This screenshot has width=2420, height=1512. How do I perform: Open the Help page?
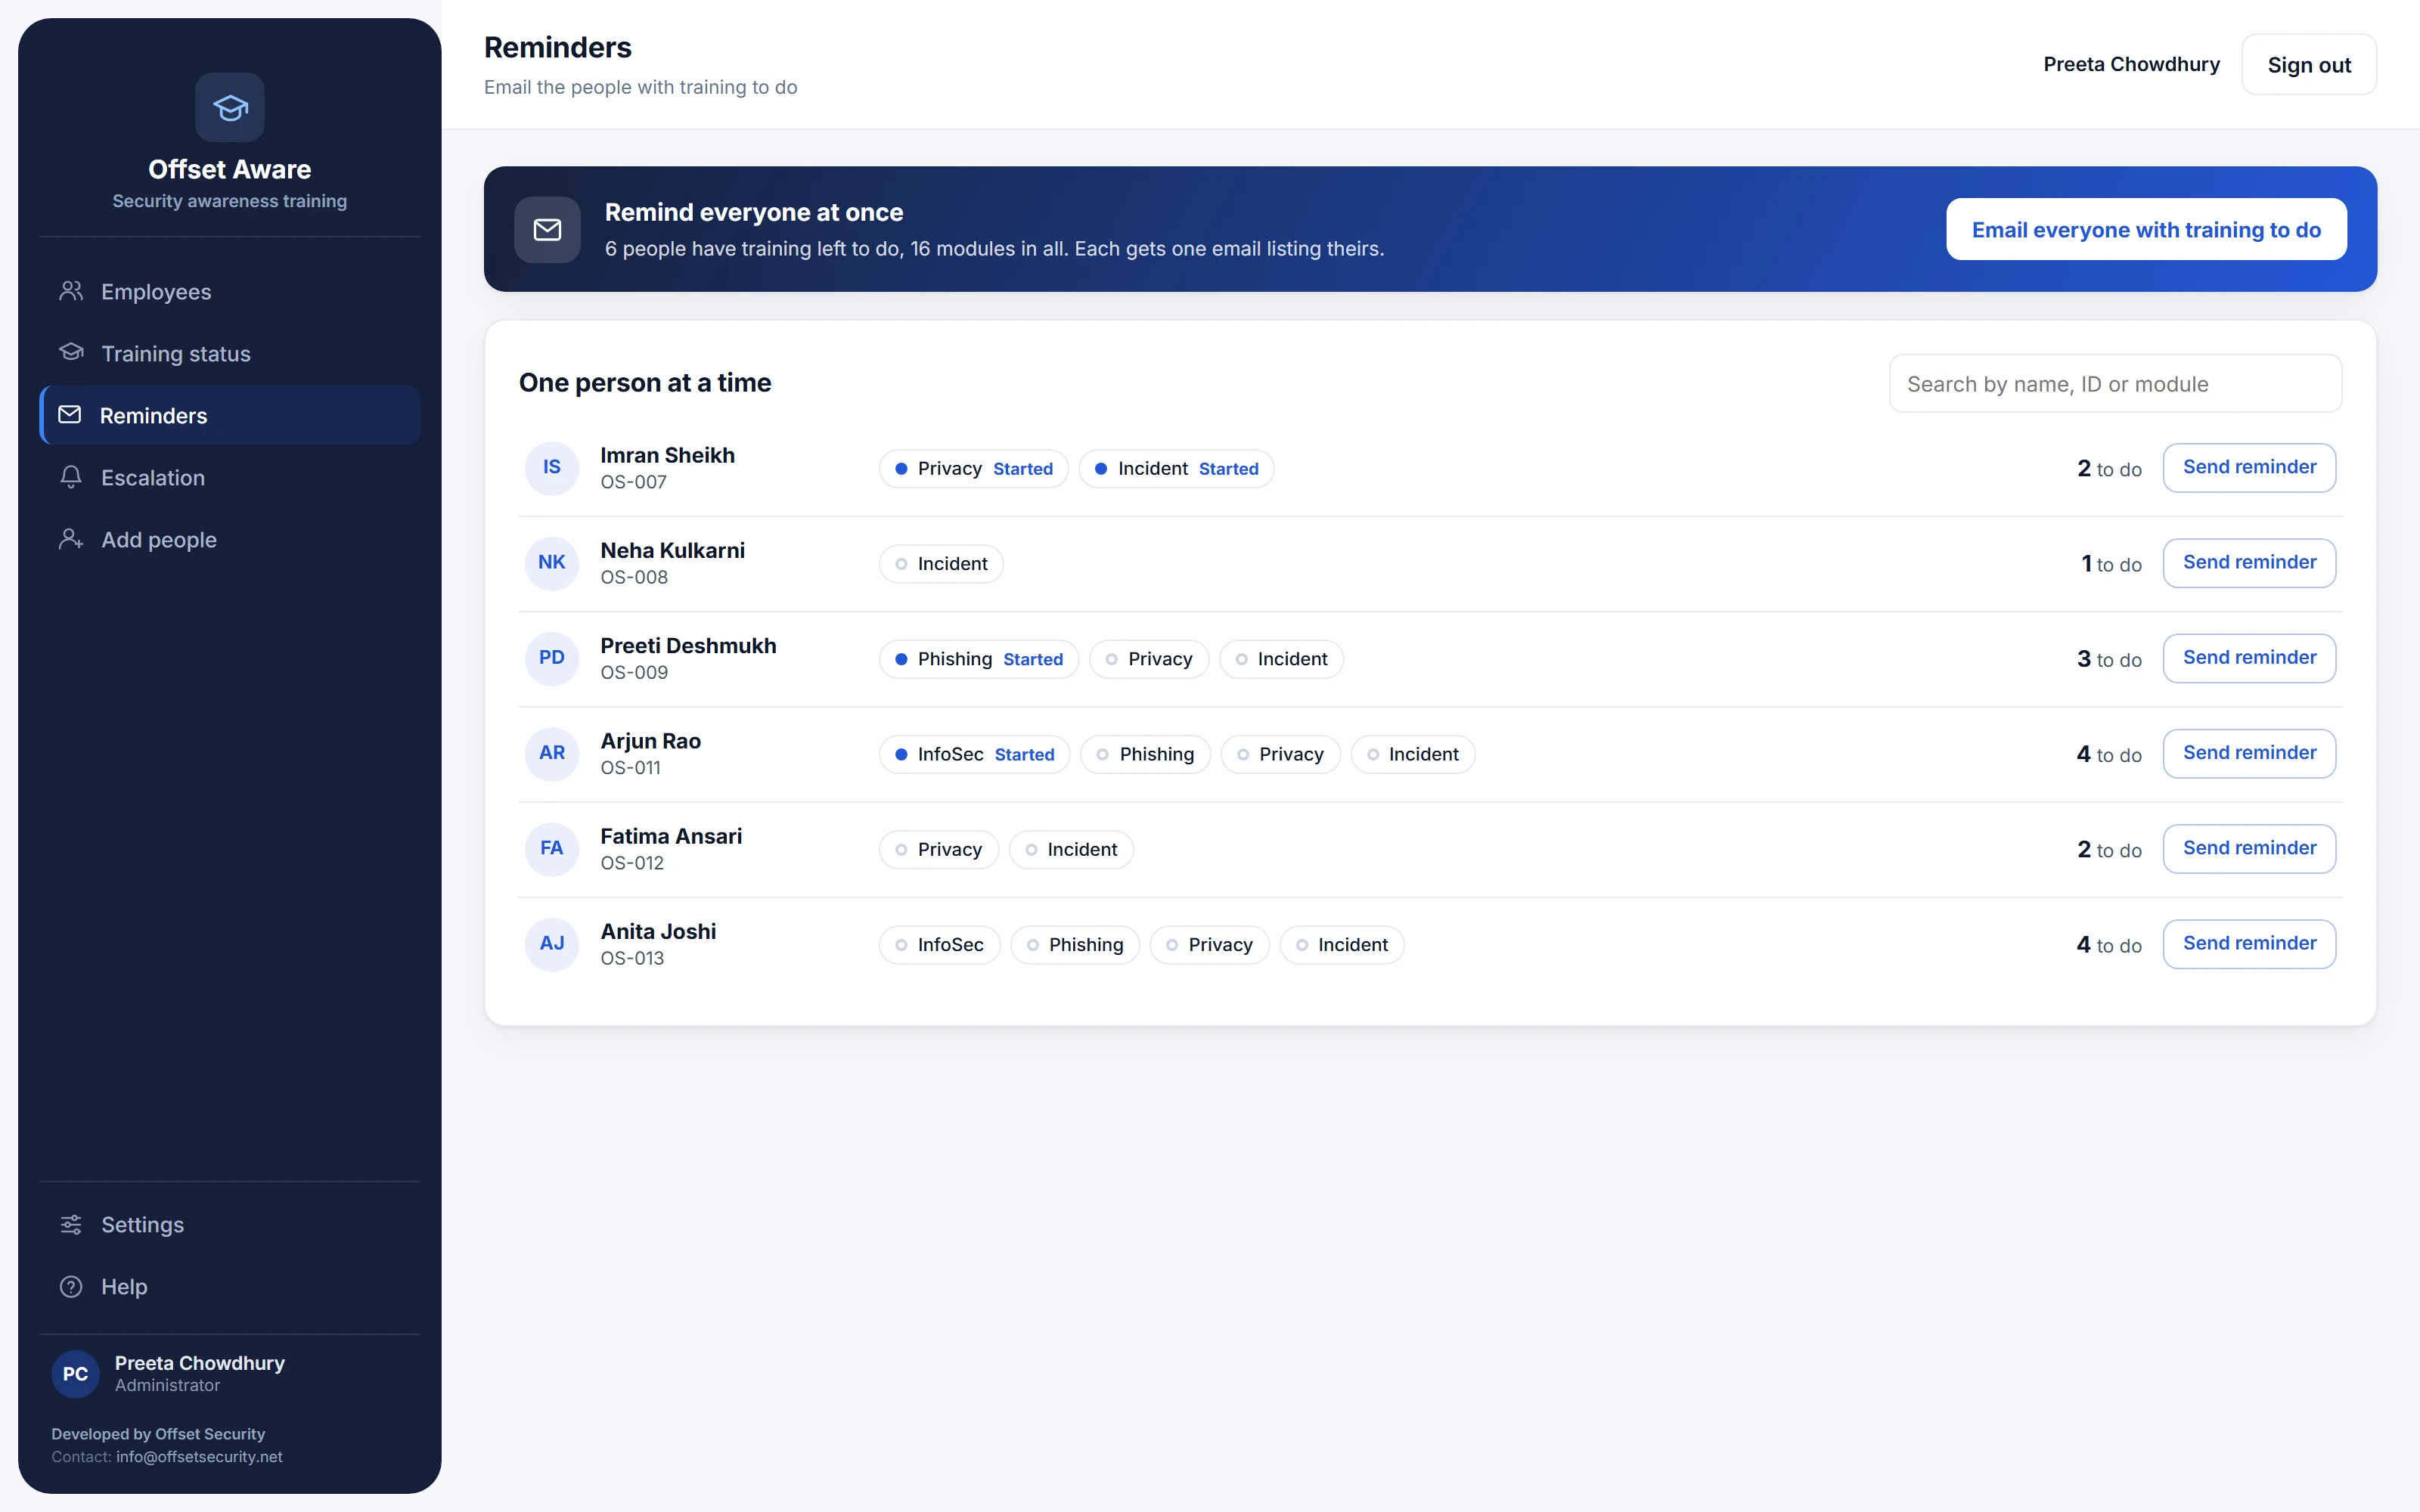pos(230,1286)
